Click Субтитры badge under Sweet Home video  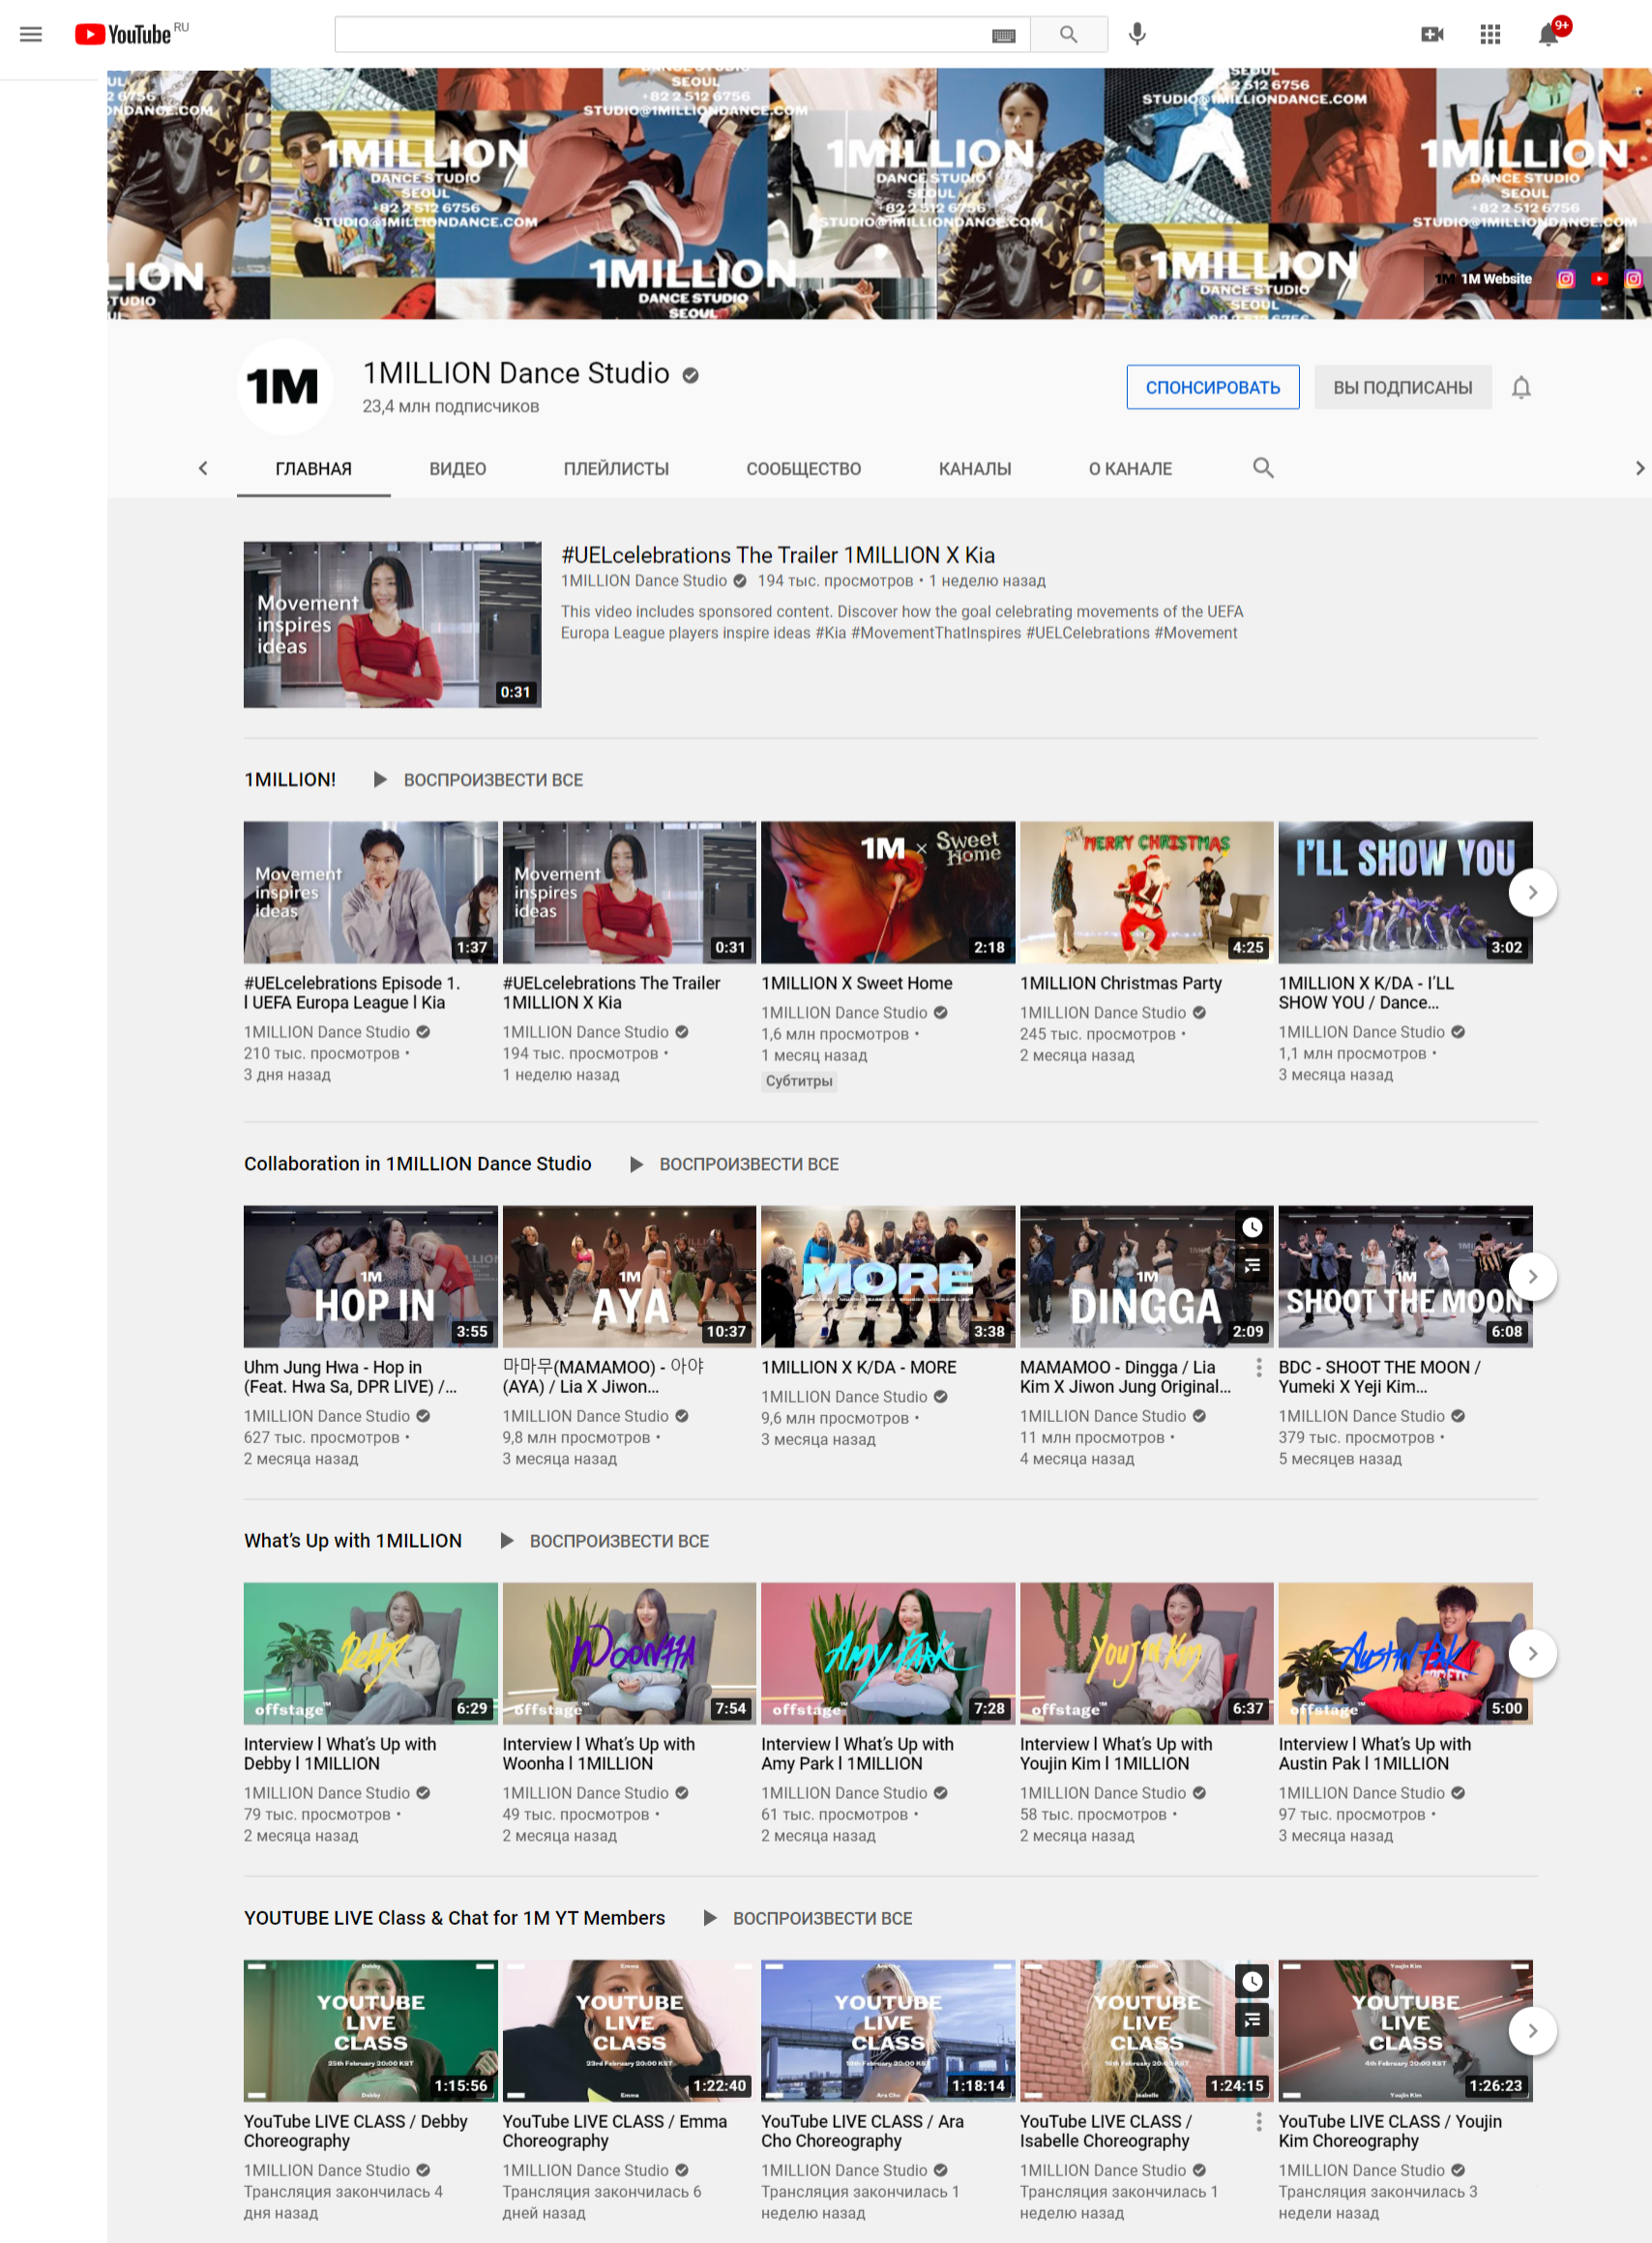(x=799, y=1081)
